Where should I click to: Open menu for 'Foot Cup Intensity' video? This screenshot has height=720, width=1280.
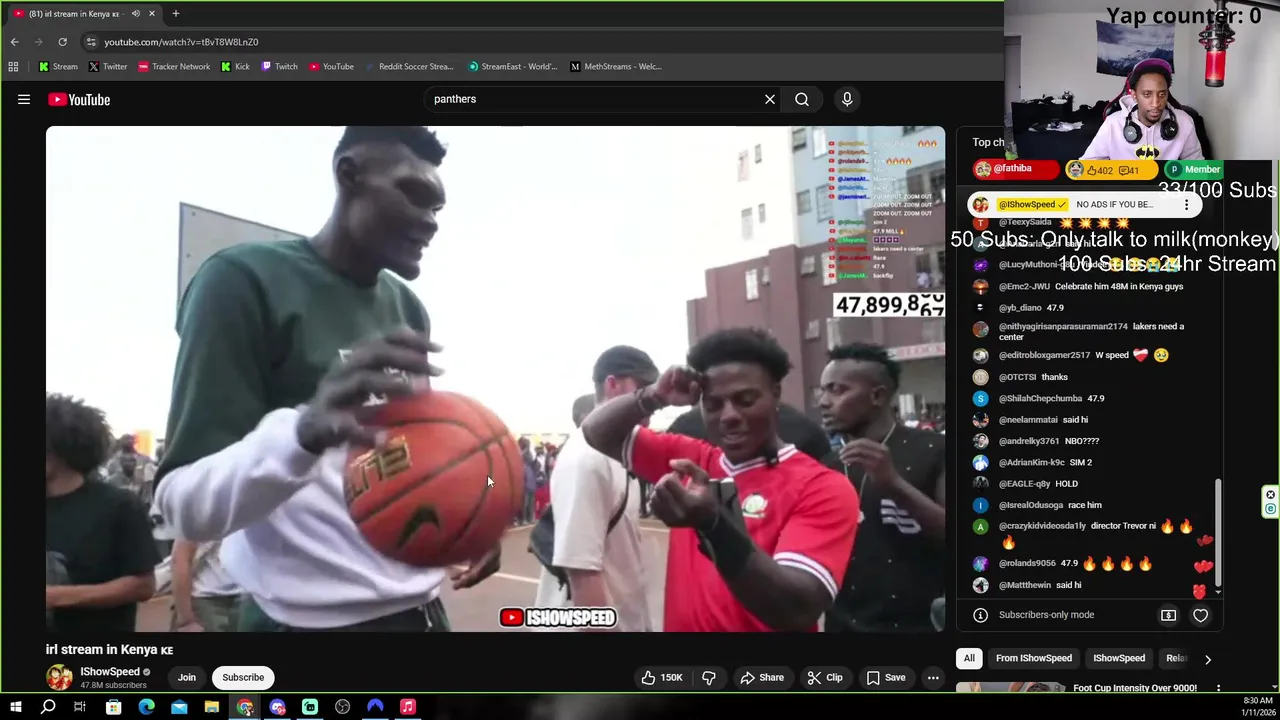(1218, 688)
